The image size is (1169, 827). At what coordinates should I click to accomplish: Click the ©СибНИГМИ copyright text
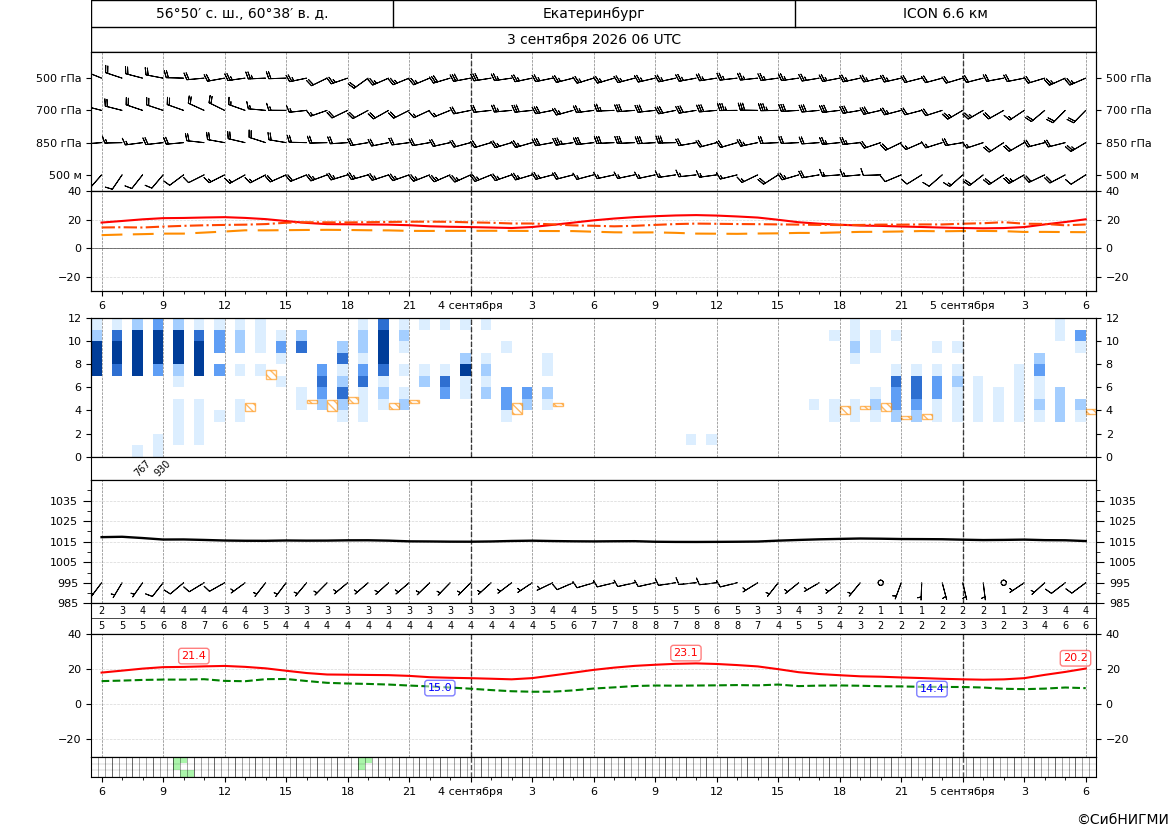click(1122, 819)
